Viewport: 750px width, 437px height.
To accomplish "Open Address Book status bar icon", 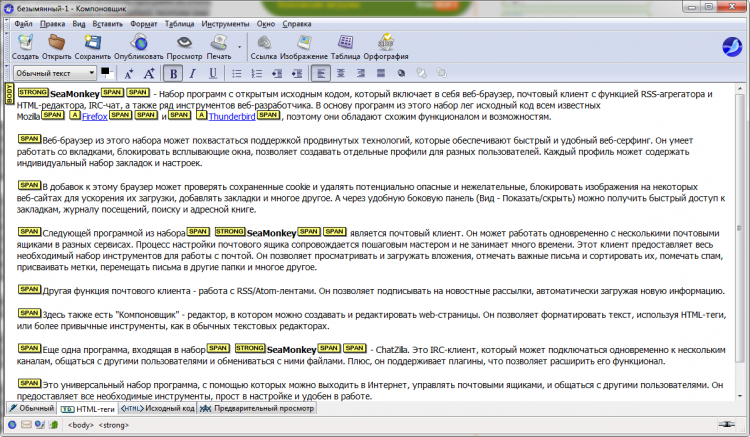I will 53,425.
